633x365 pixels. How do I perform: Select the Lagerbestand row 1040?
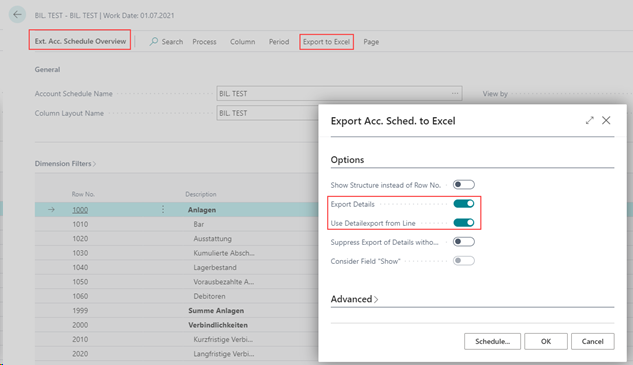(x=176, y=267)
